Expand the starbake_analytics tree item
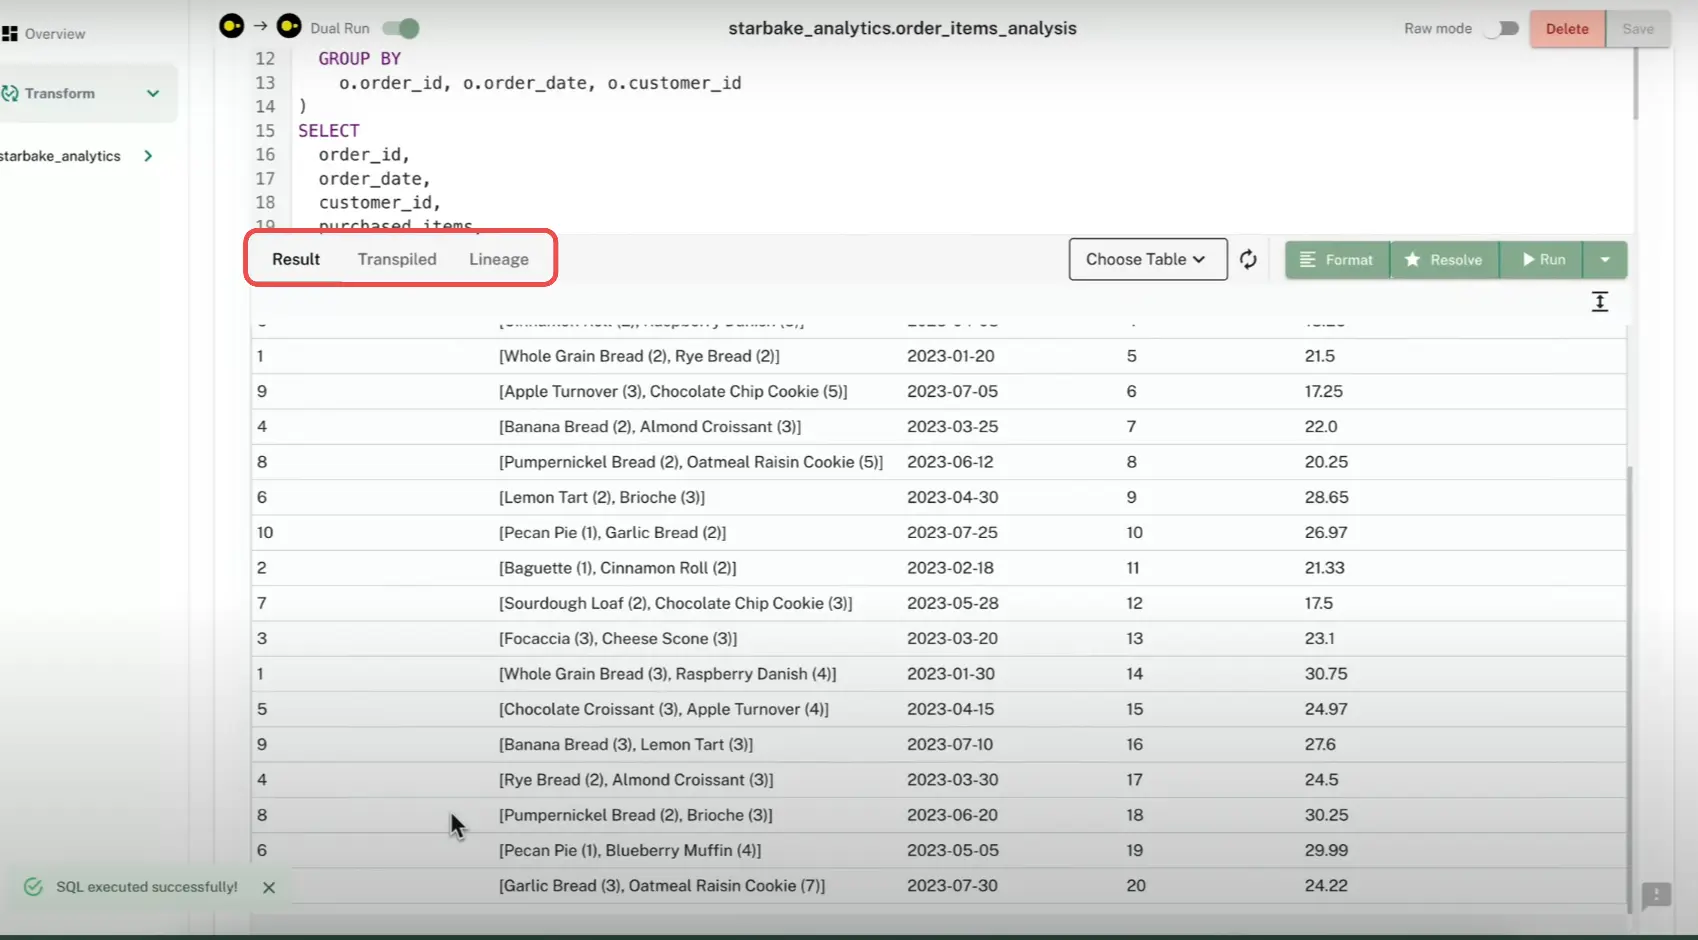Image resolution: width=1698 pixels, height=940 pixels. coord(148,156)
